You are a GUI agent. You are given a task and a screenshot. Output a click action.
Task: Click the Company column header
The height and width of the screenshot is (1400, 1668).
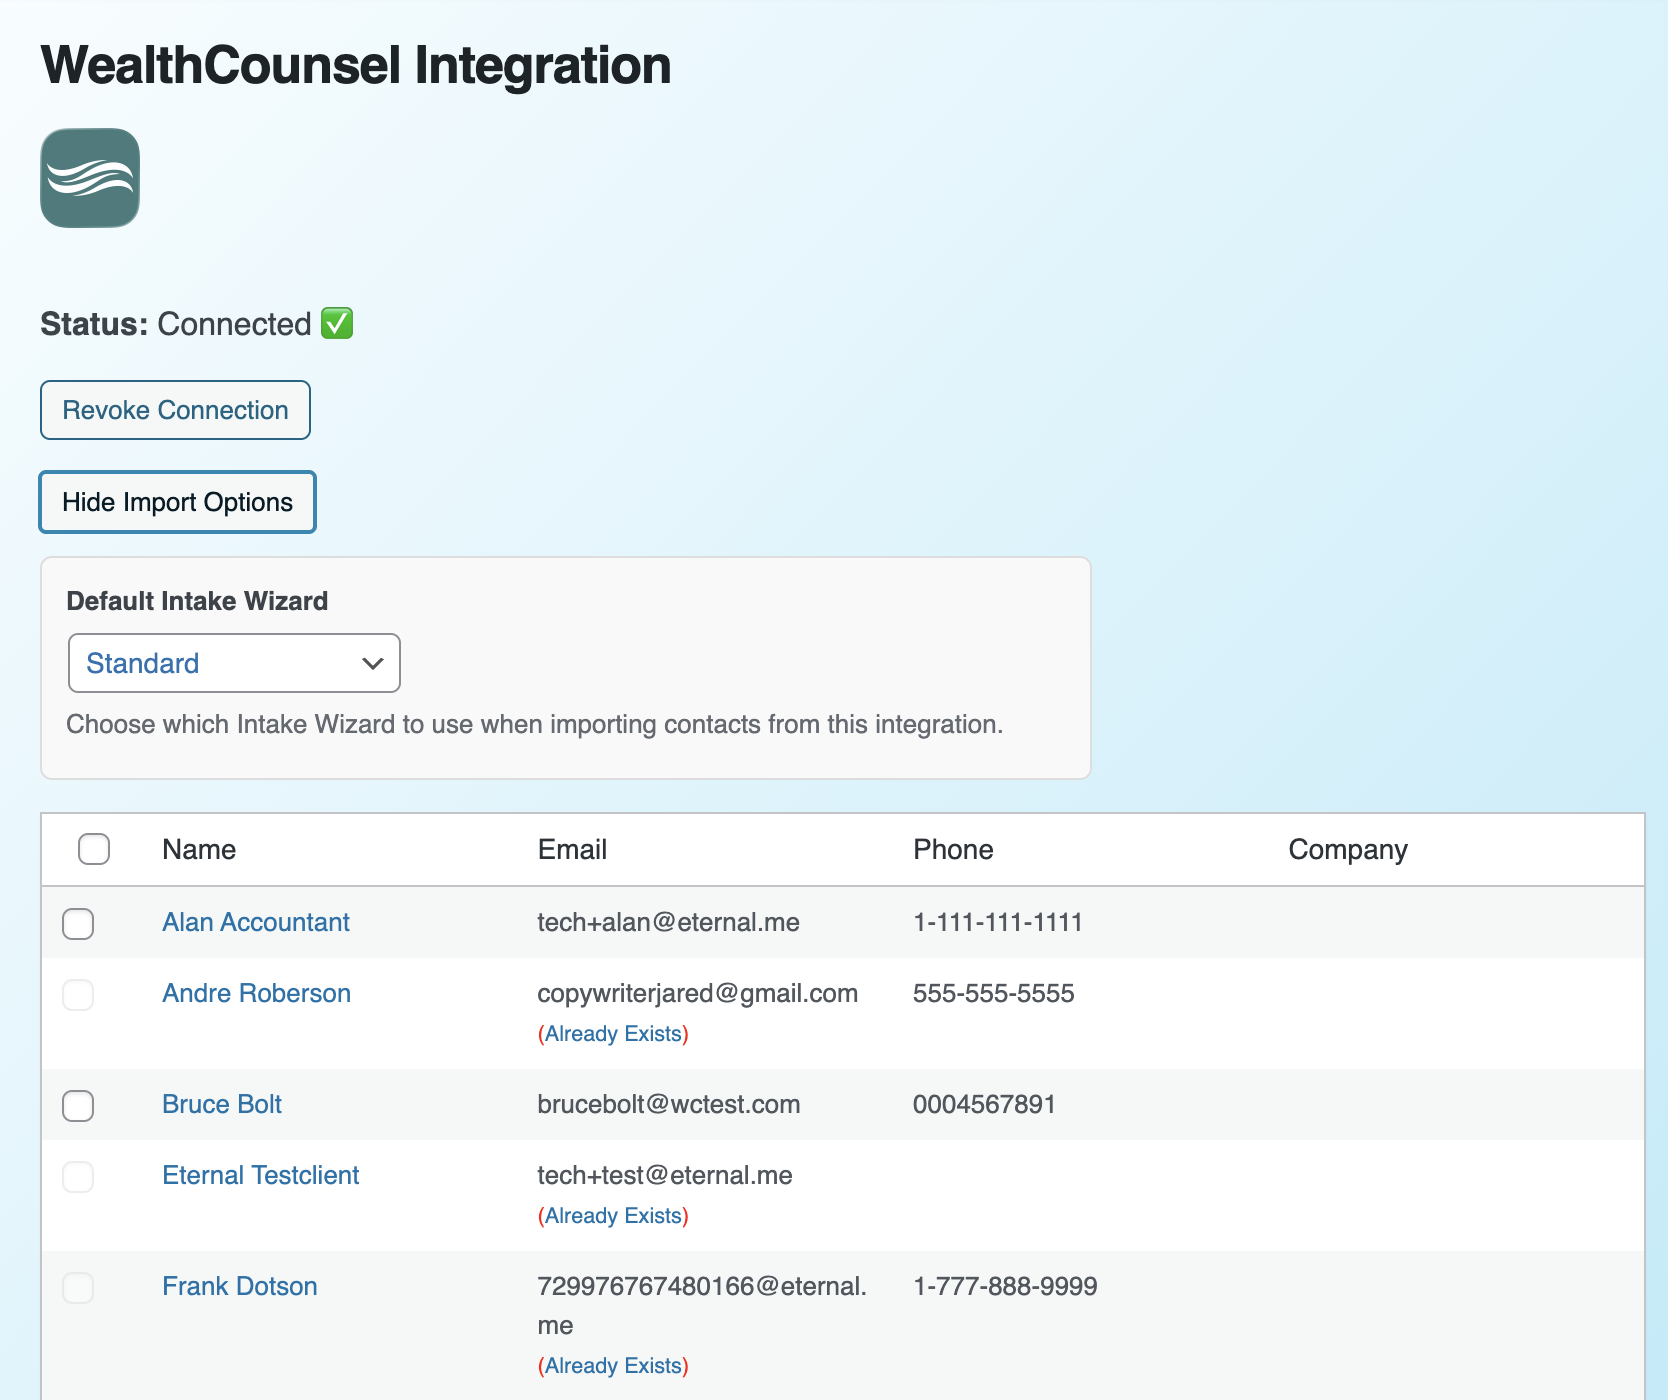[x=1348, y=849]
